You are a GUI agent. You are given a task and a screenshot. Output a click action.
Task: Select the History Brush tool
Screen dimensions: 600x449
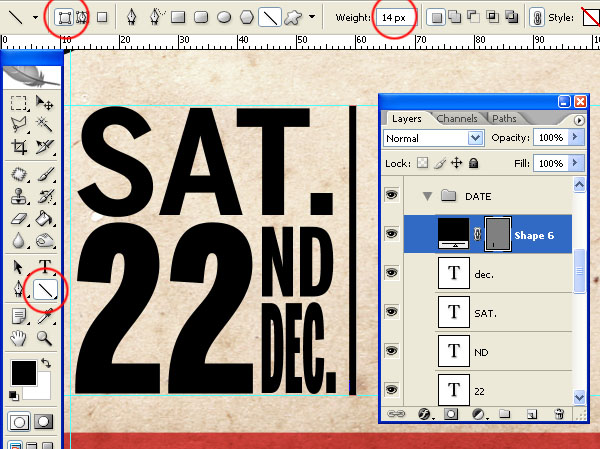coord(44,197)
